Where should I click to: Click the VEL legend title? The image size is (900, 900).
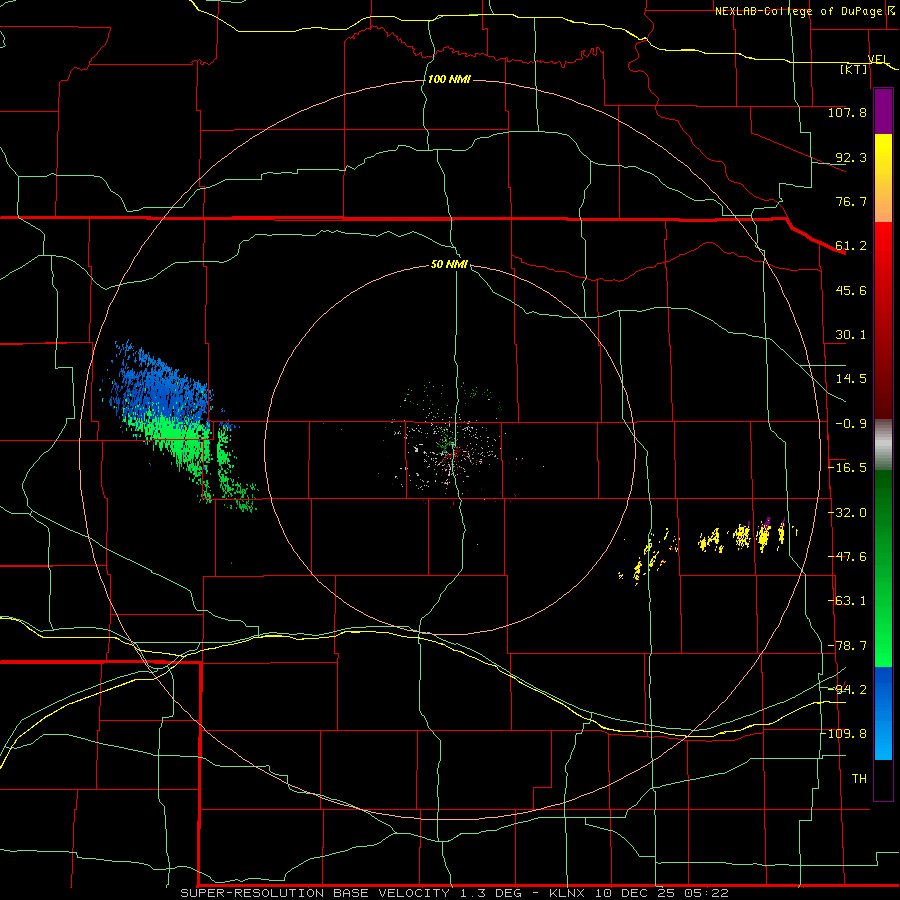878,60
